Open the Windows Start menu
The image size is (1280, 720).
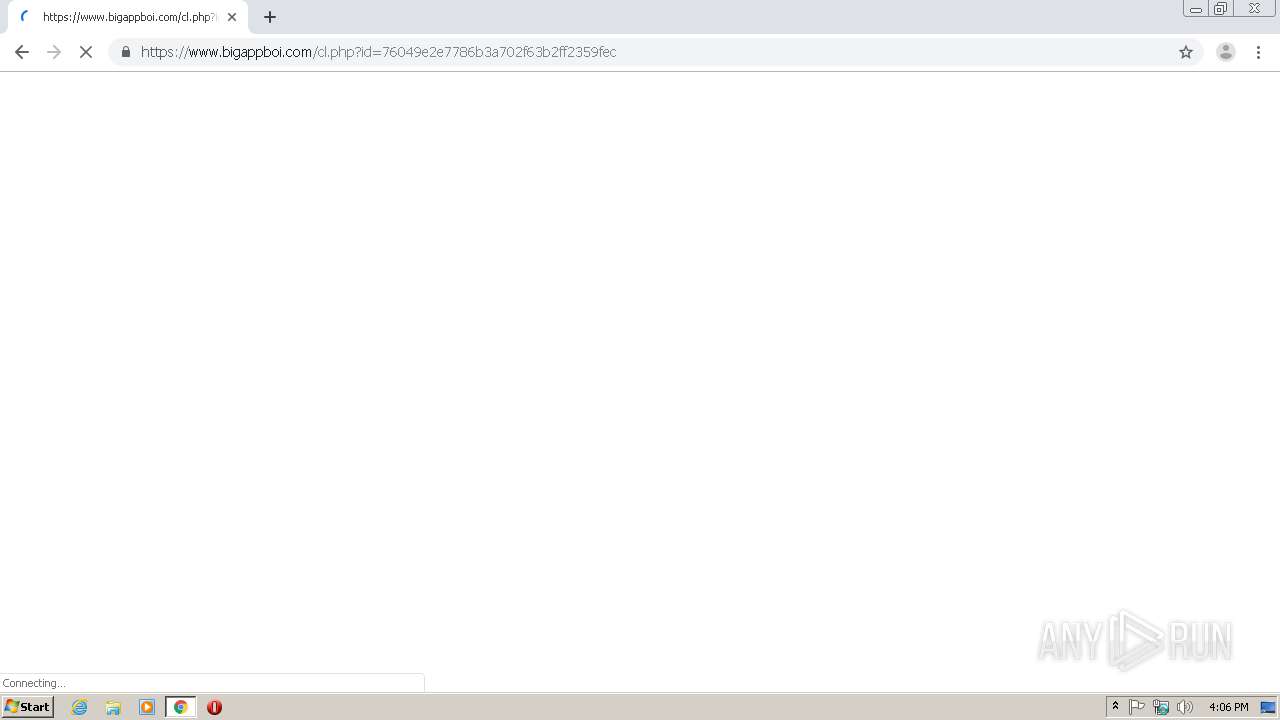28,707
